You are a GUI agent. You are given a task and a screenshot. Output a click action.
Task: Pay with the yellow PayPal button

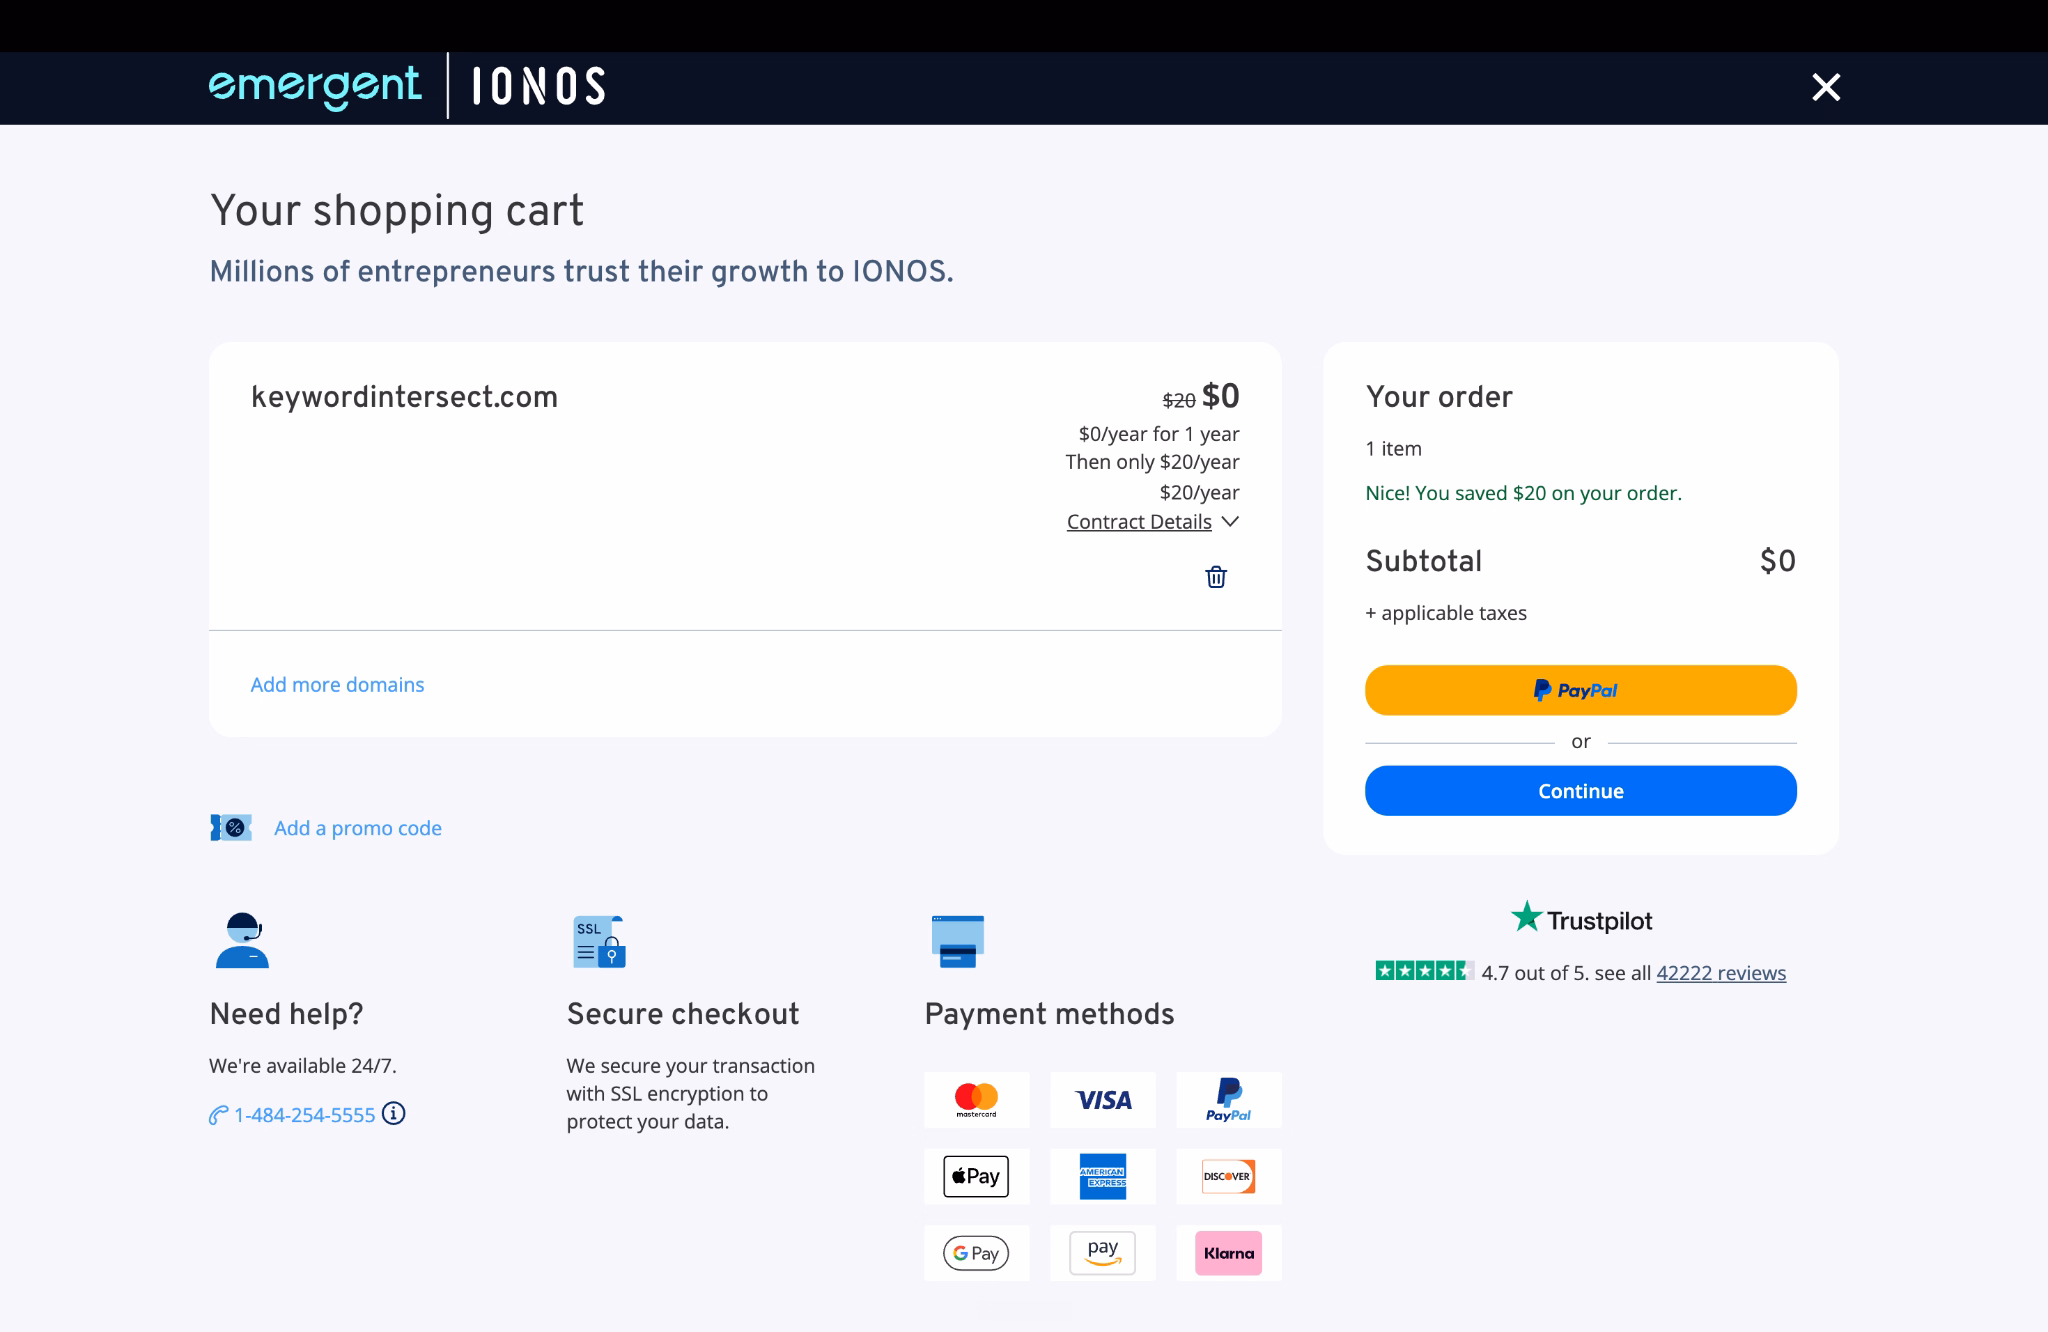click(1580, 690)
